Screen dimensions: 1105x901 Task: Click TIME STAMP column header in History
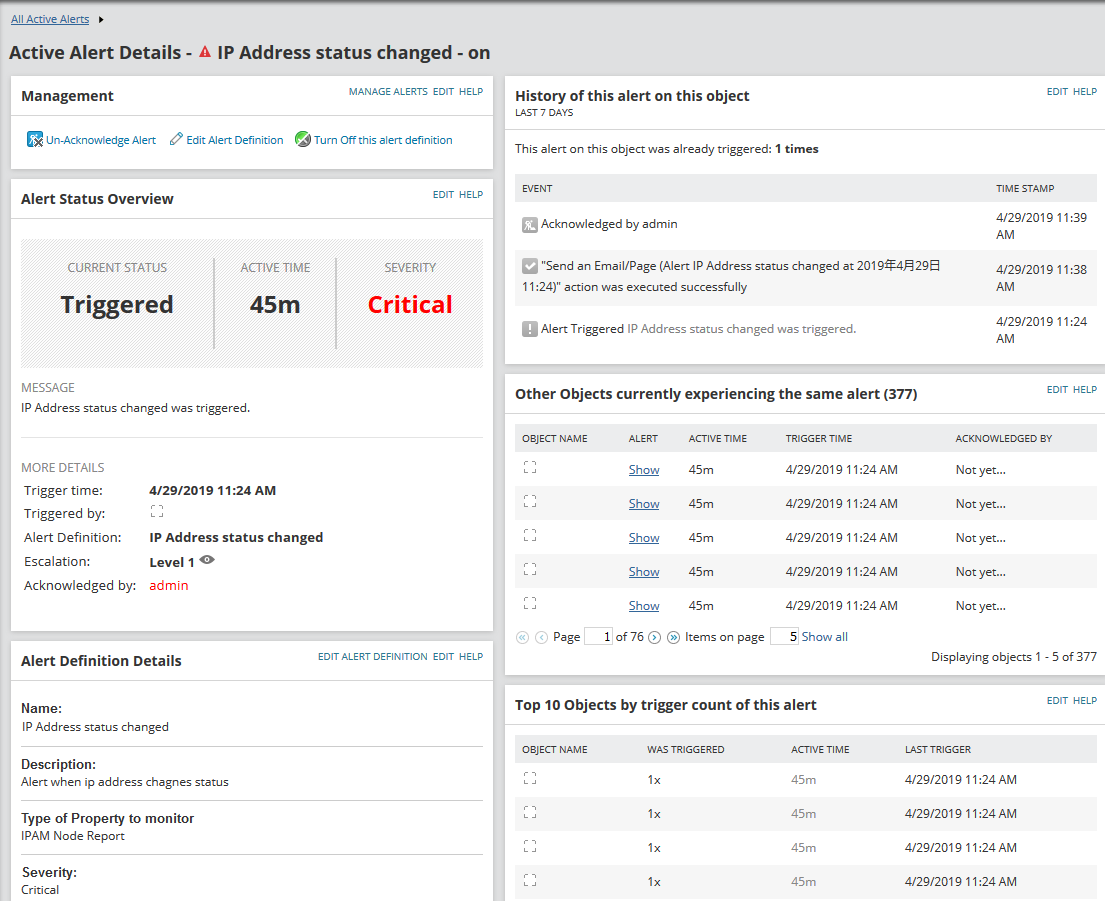coord(1025,188)
